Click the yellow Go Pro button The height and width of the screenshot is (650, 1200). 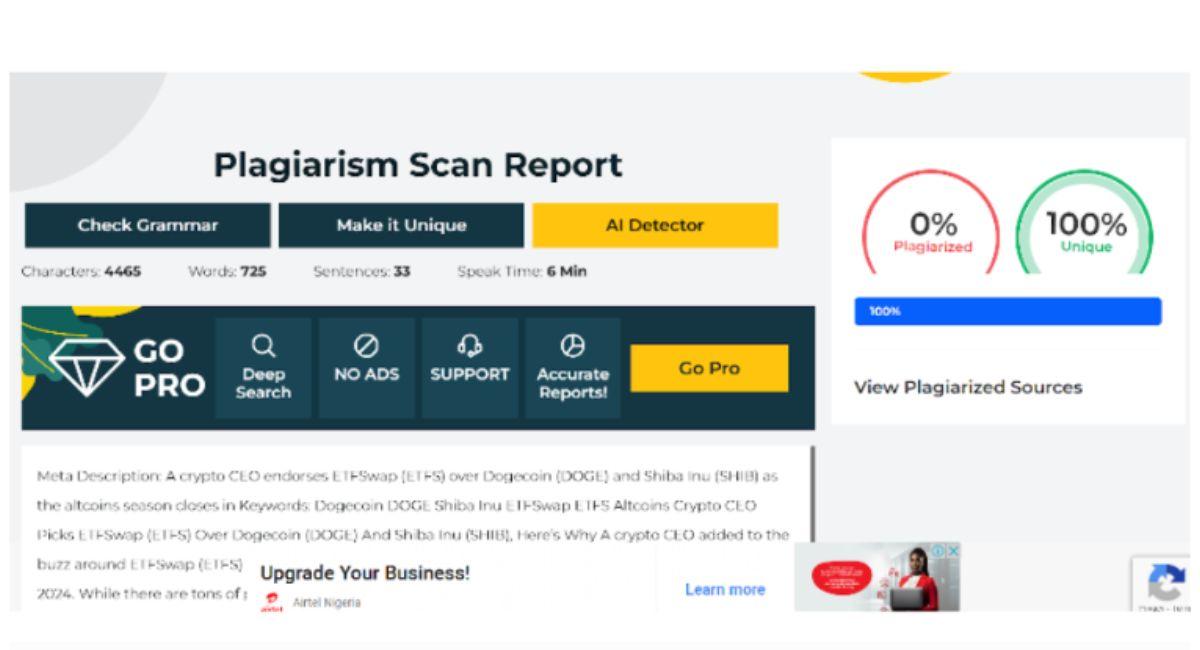pyautogui.click(x=709, y=368)
